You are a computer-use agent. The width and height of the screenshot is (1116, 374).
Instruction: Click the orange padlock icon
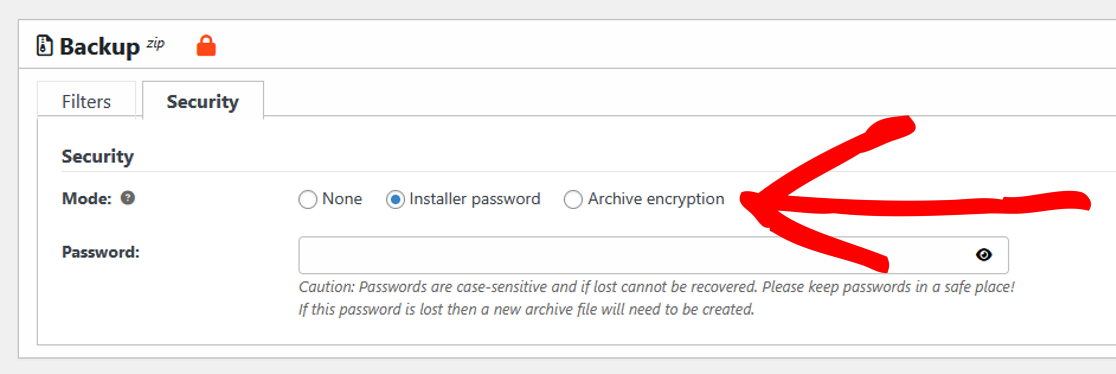click(206, 46)
